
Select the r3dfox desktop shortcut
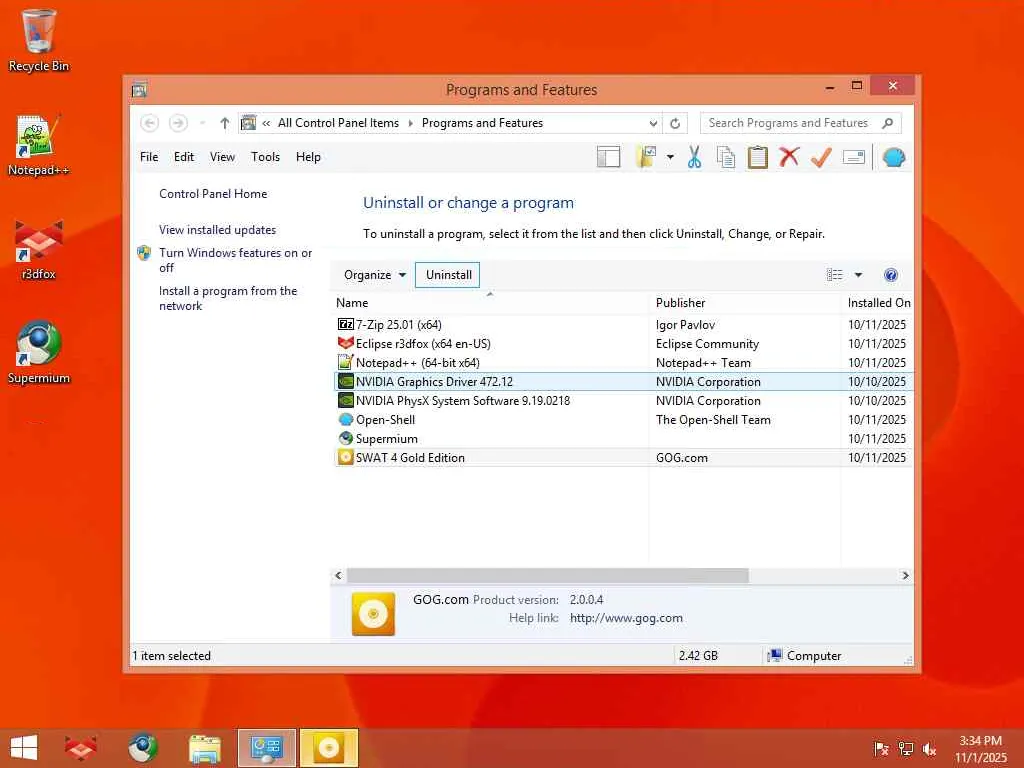click(x=39, y=249)
